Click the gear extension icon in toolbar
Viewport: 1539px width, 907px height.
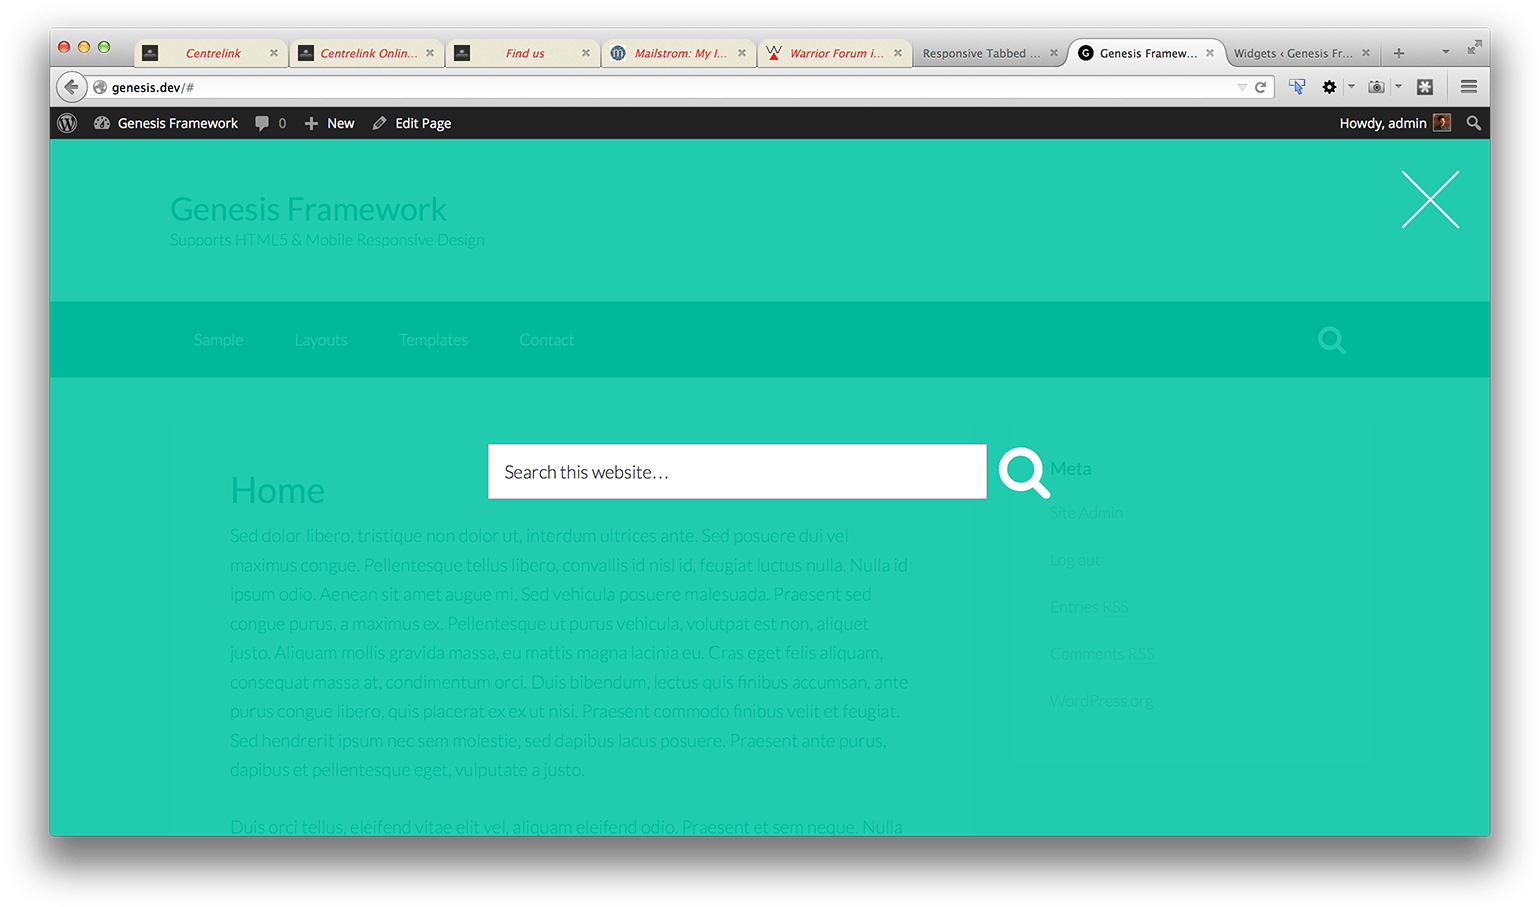(x=1329, y=87)
